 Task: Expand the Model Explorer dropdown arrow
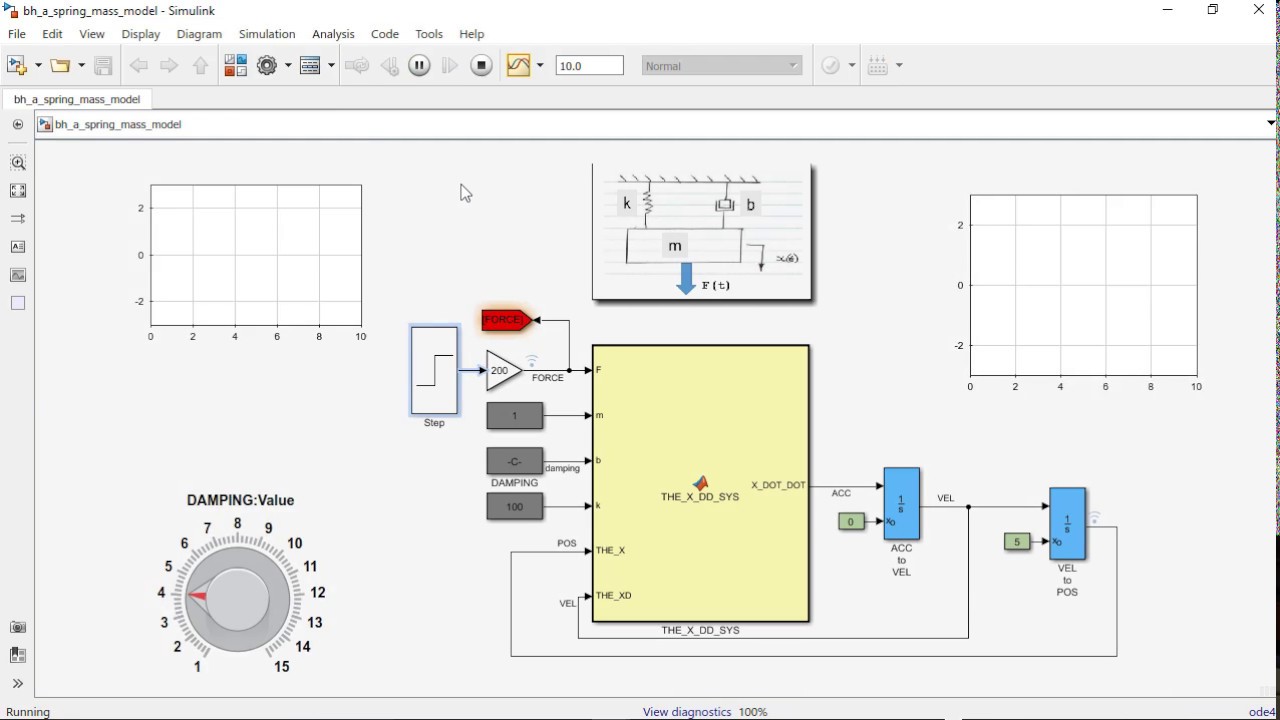(x=331, y=66)
